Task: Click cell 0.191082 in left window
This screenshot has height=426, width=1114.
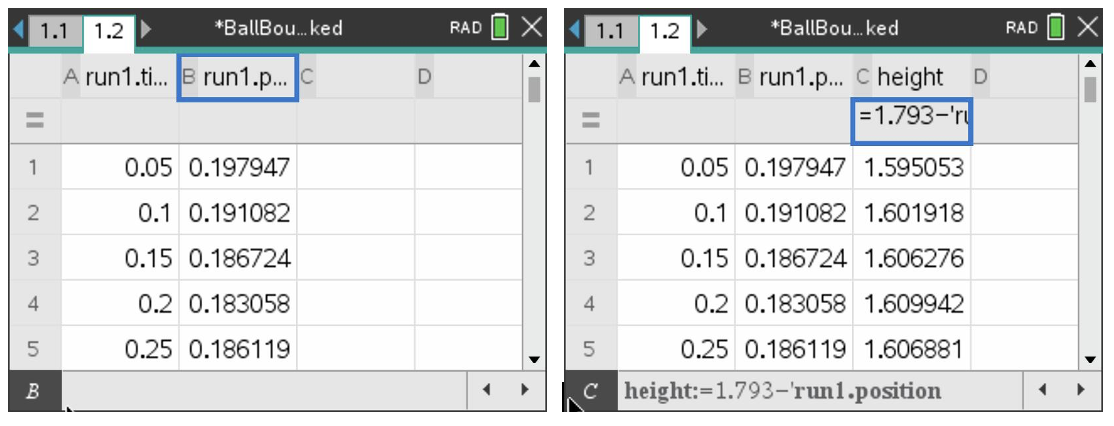Action: [238, 212]
